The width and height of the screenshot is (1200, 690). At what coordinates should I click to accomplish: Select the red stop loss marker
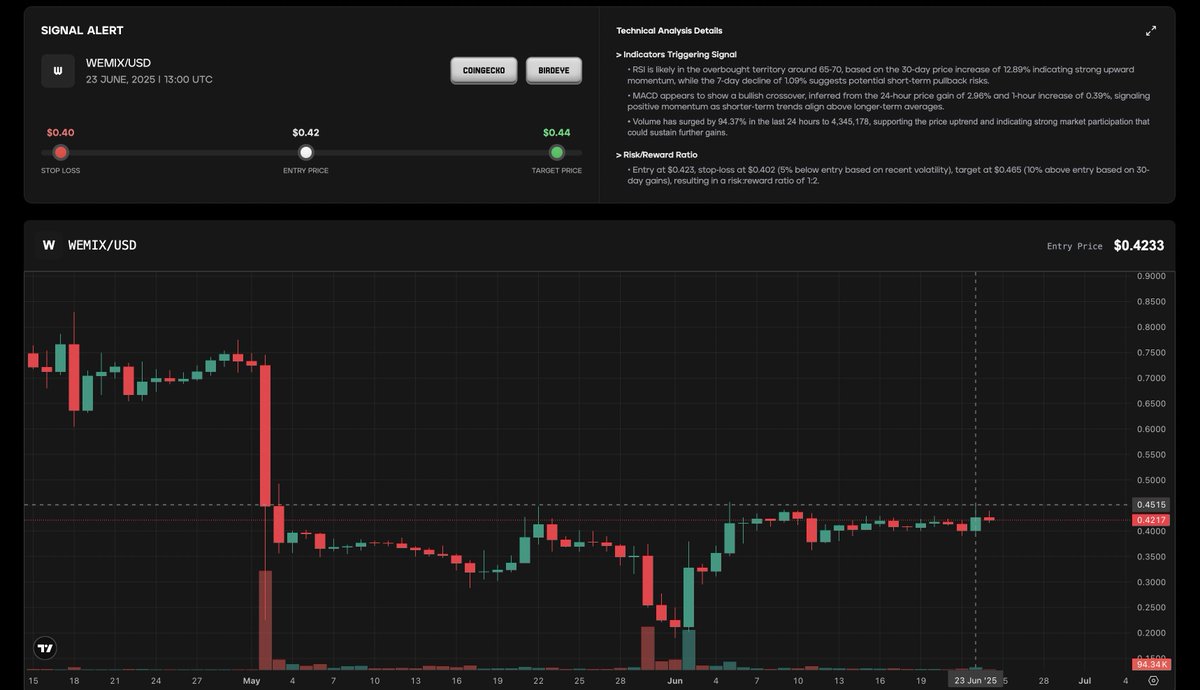tap(61, 152)
